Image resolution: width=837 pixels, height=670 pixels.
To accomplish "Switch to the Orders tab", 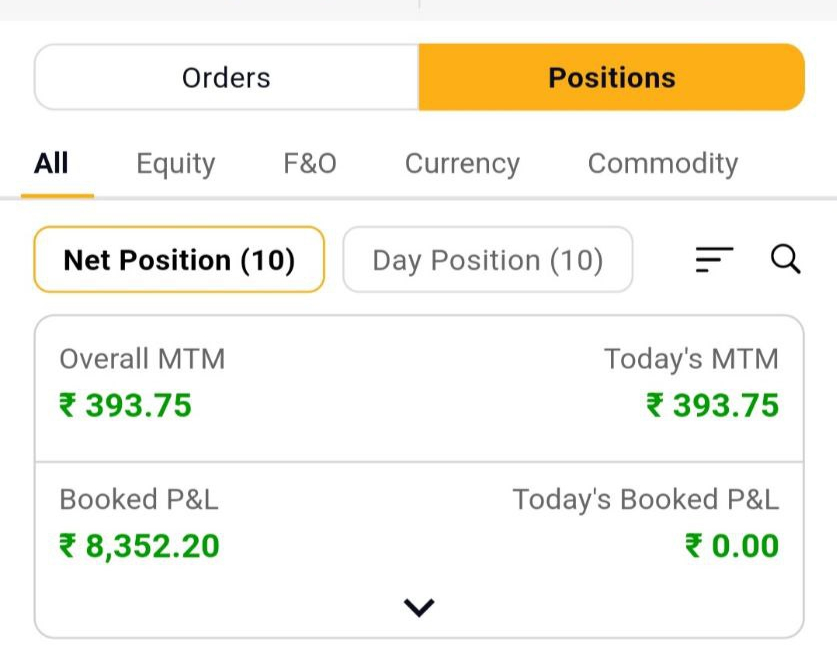I will 226,77.
